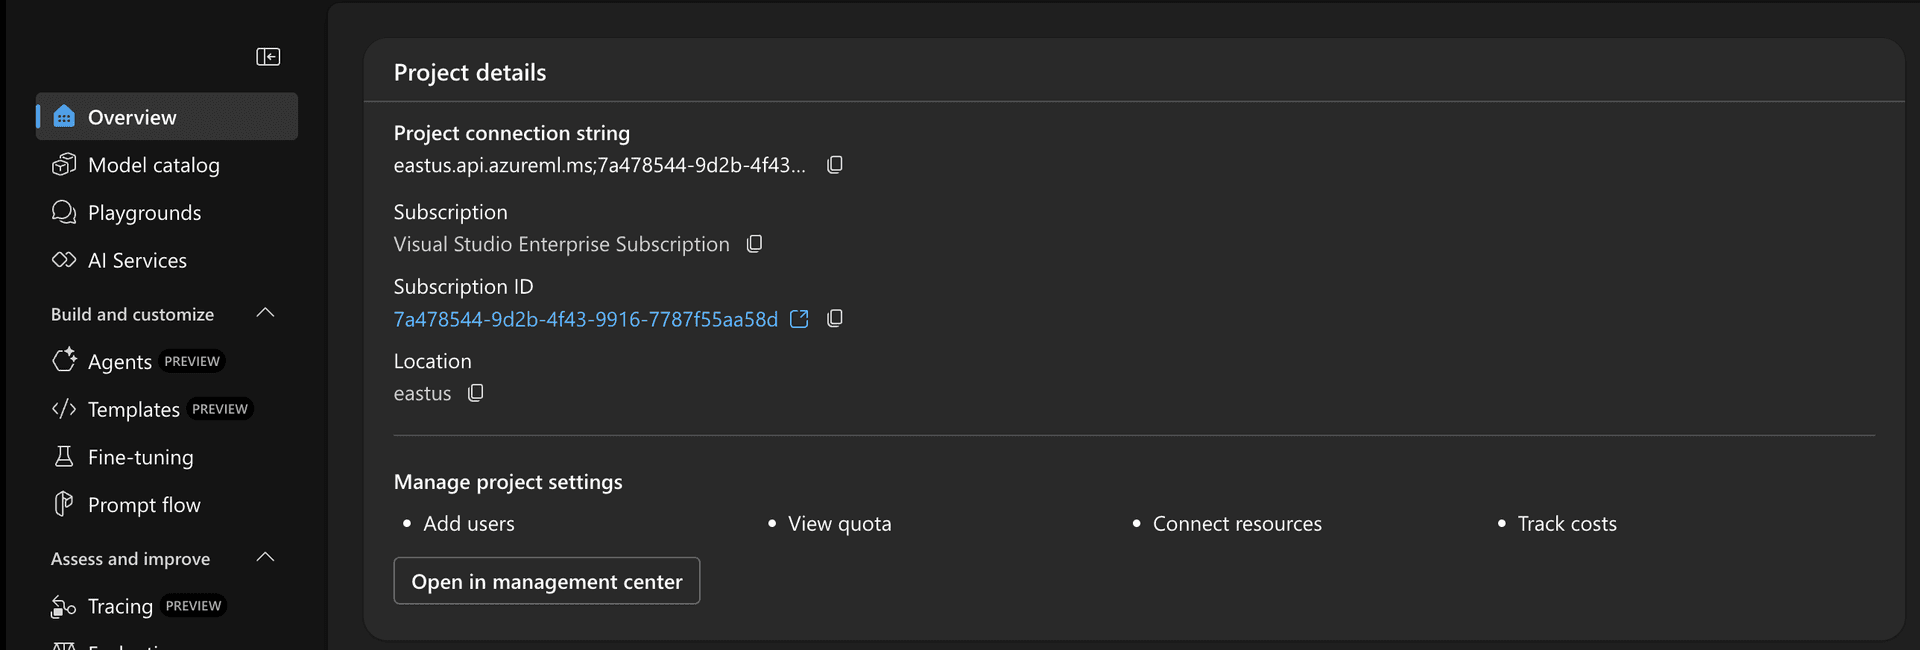The width and height of the screenshot is (1920, 650).
Task: Open subscription in new tab icon
Action: pos(799,319)
